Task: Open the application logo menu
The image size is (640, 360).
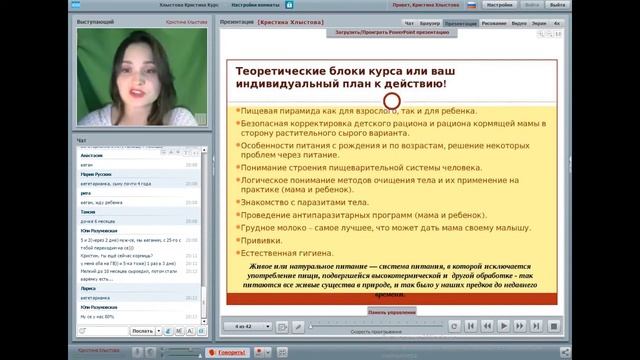Action: click(x=76, y=5)
